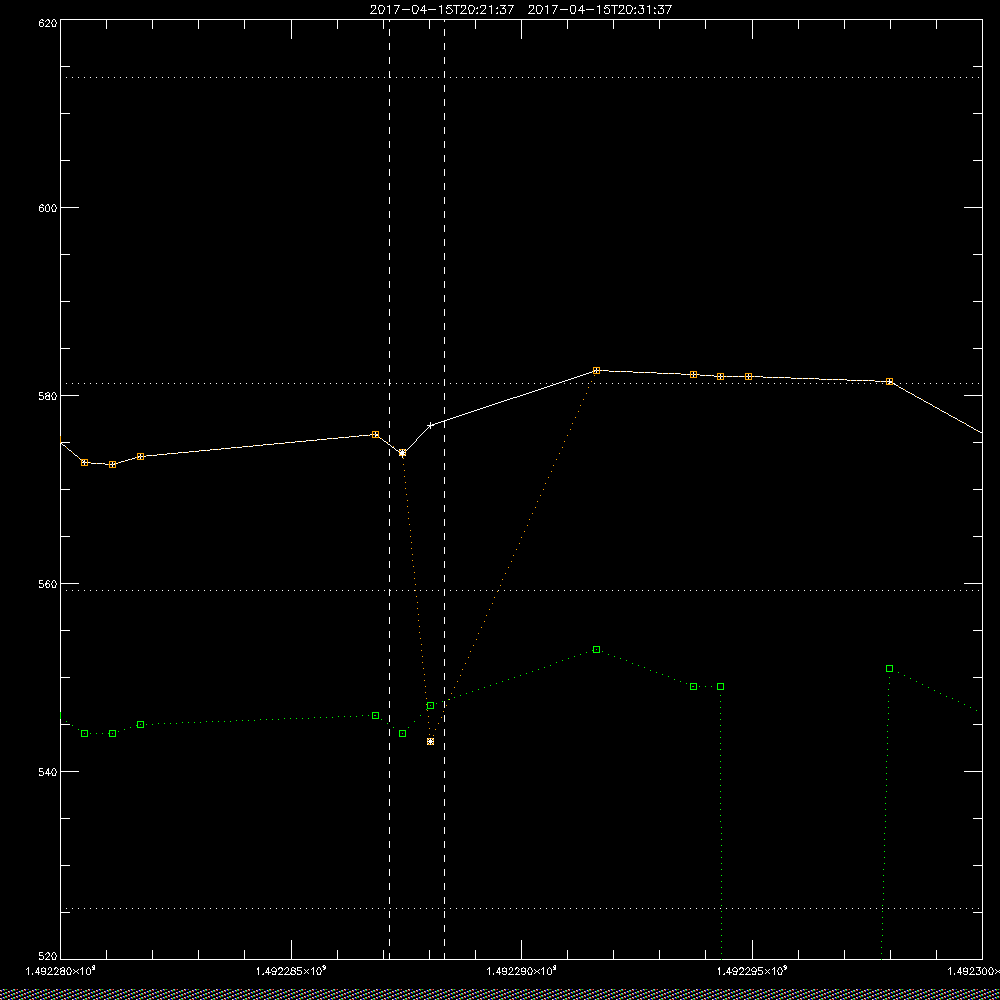Click the lower green point between the dashed lines

click(402, 733)
